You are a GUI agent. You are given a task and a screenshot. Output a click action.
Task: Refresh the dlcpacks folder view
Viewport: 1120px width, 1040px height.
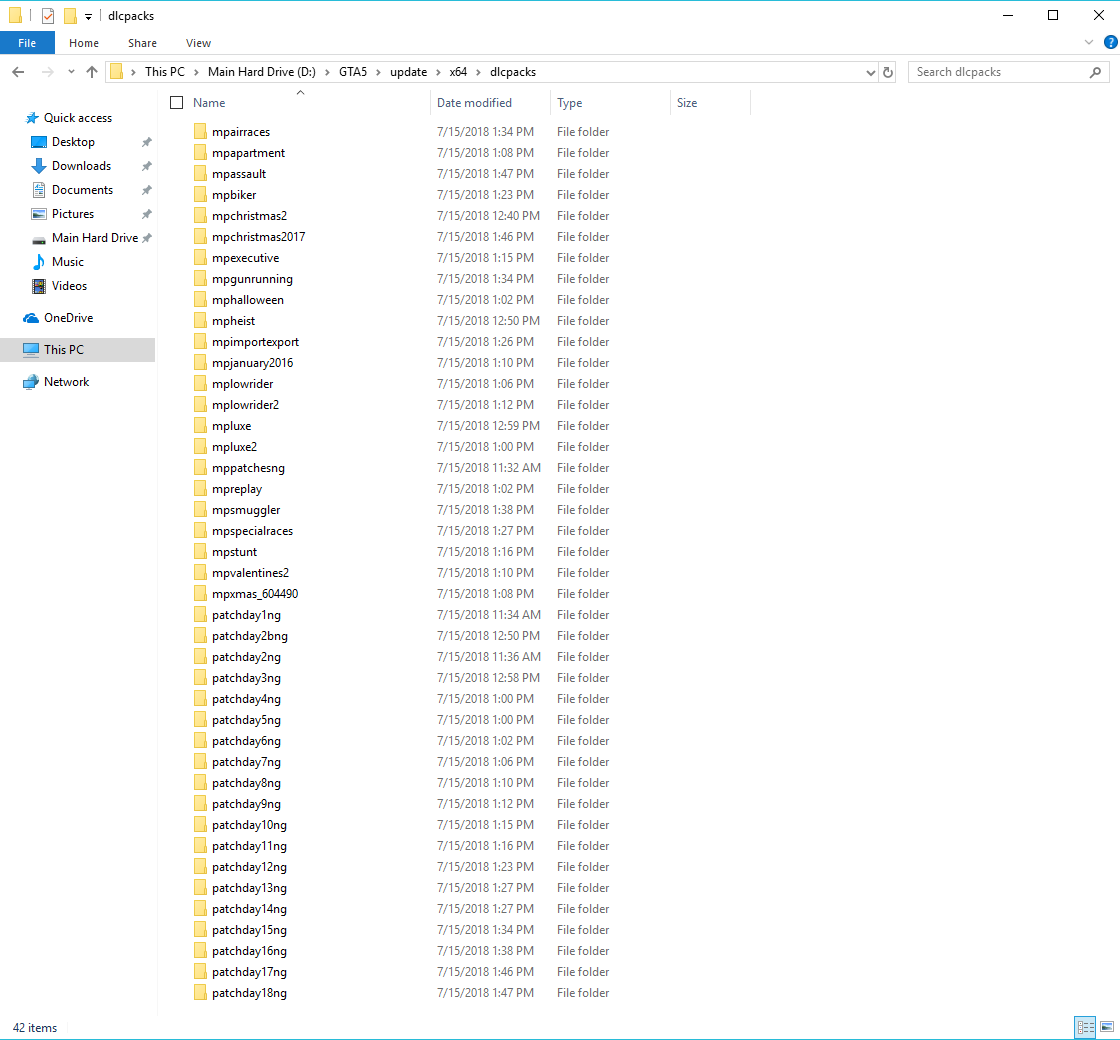click(x=888, y=72)
